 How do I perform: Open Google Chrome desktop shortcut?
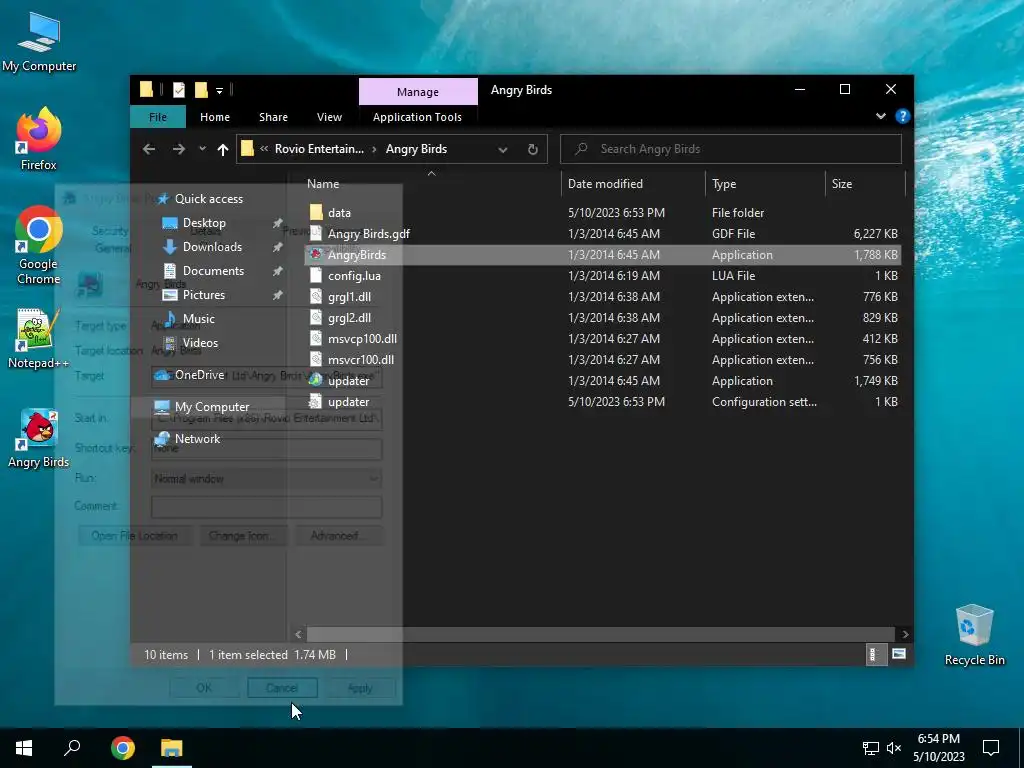click(x=39, y=246)
